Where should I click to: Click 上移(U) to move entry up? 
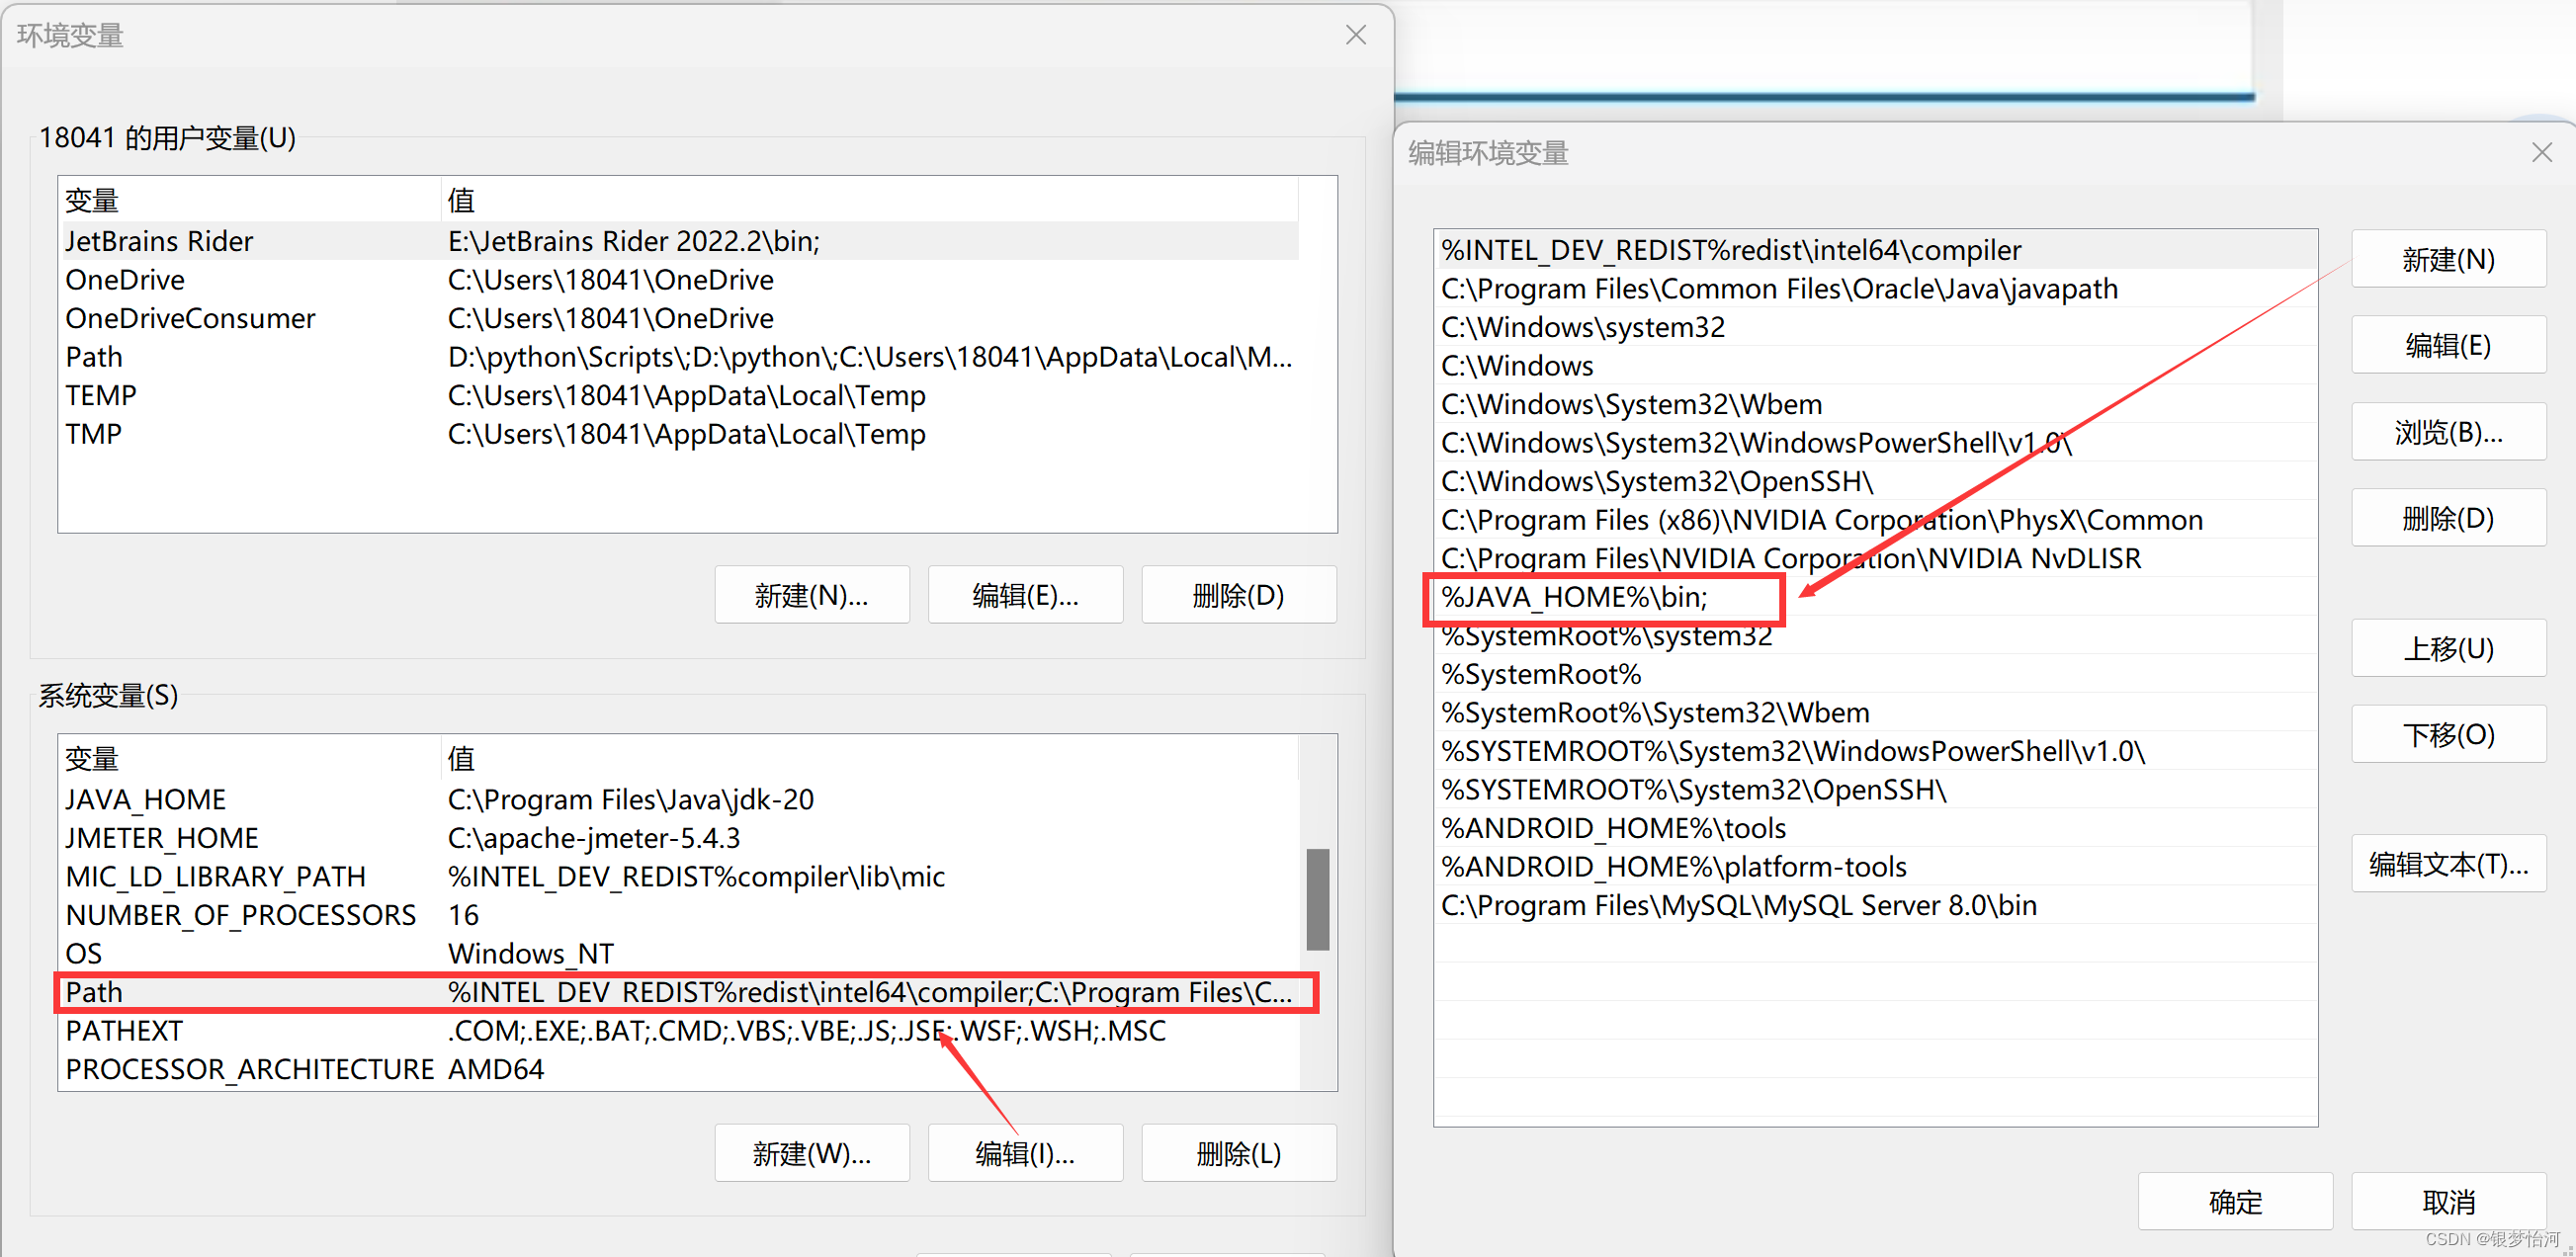pos(2448,648)
